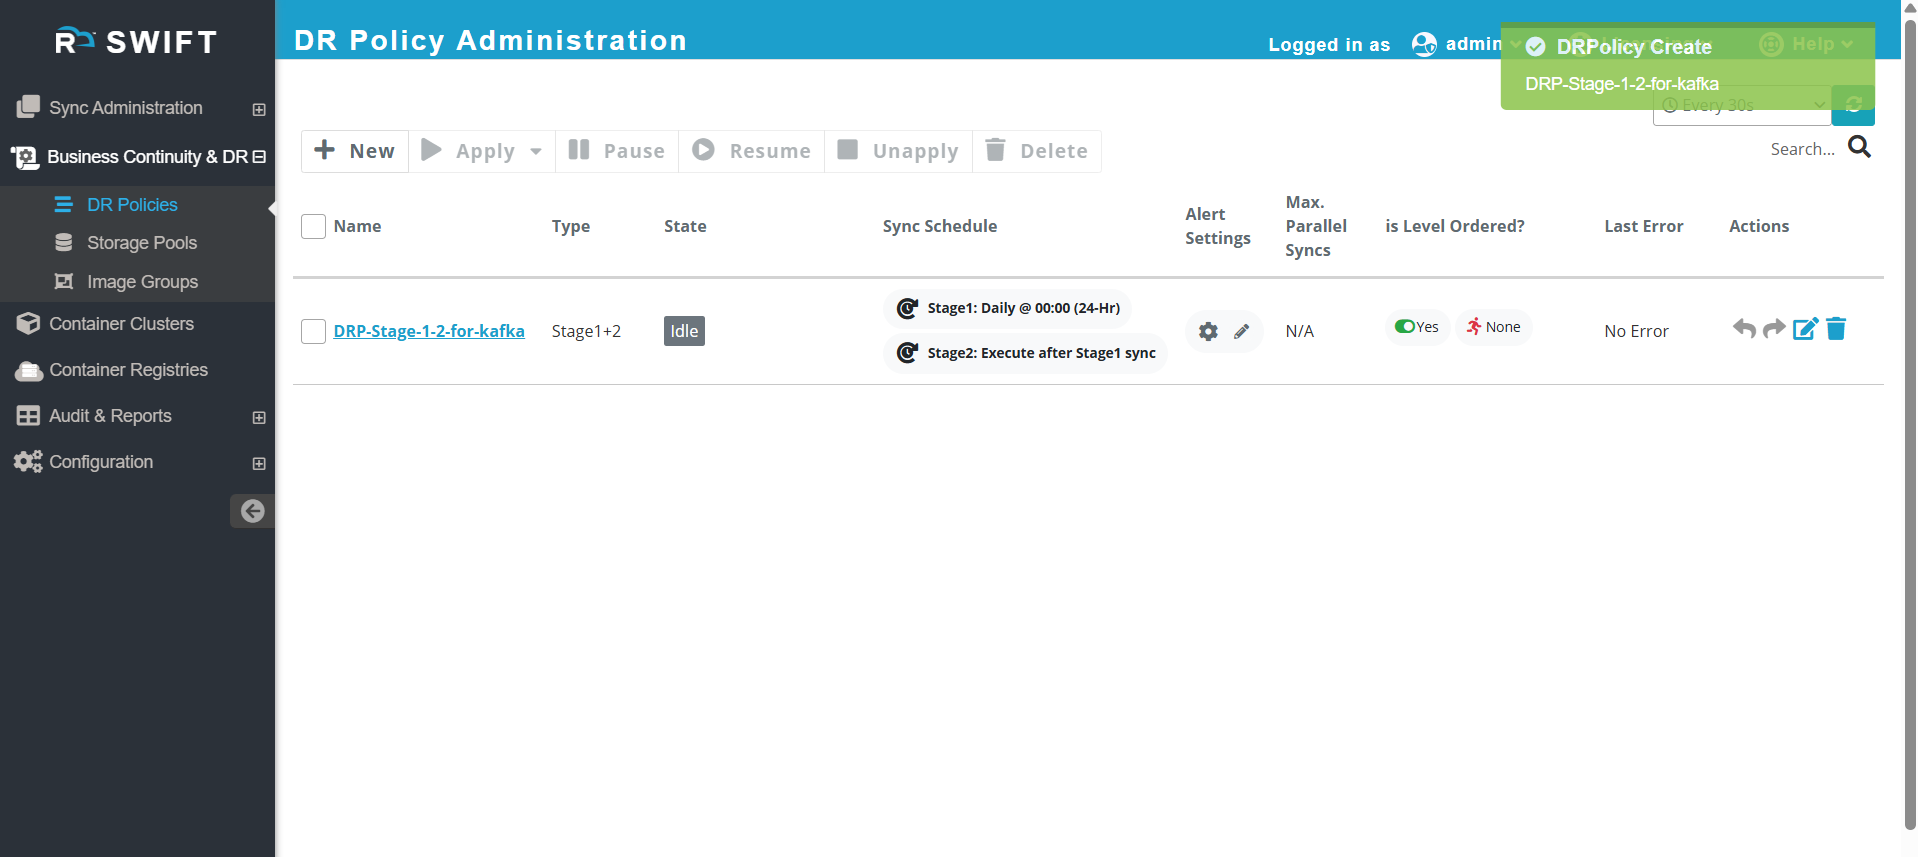Open Container Registries in sidebar
Image resolution: width=1918 pixels, height=857 pixels.
point(128,370)
